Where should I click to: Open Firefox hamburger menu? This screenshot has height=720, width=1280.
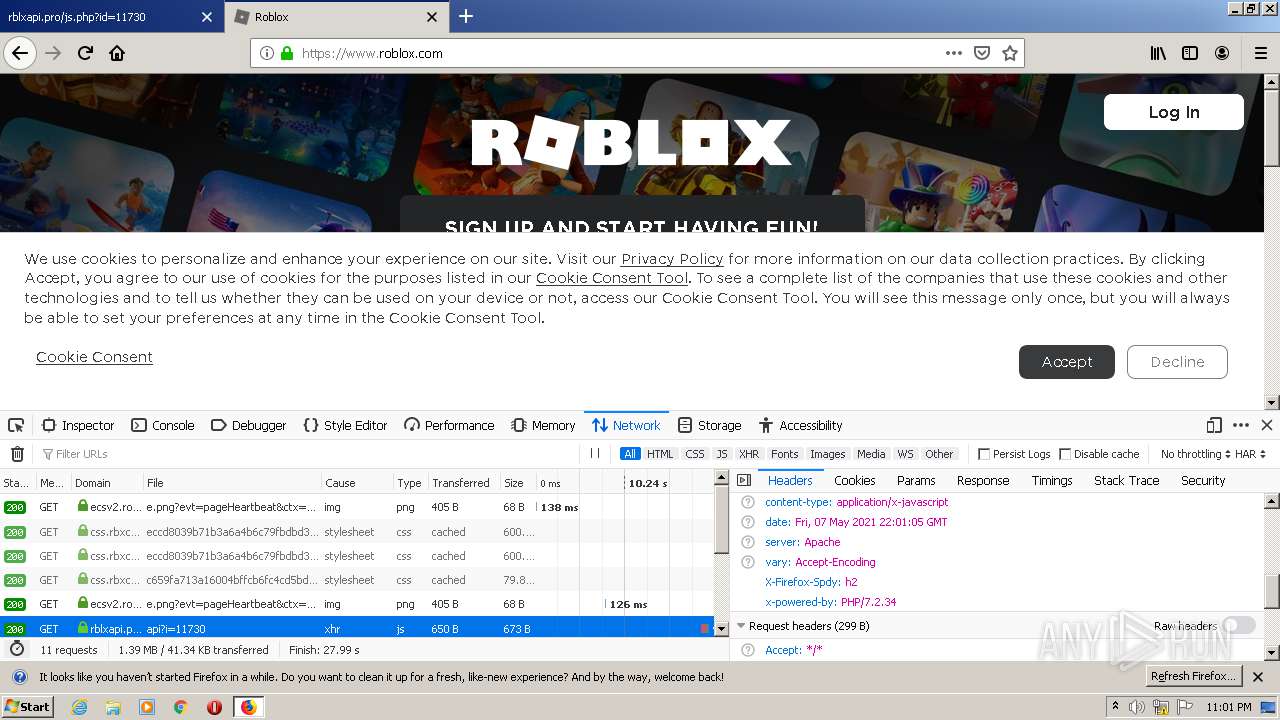pos(1261,53)
